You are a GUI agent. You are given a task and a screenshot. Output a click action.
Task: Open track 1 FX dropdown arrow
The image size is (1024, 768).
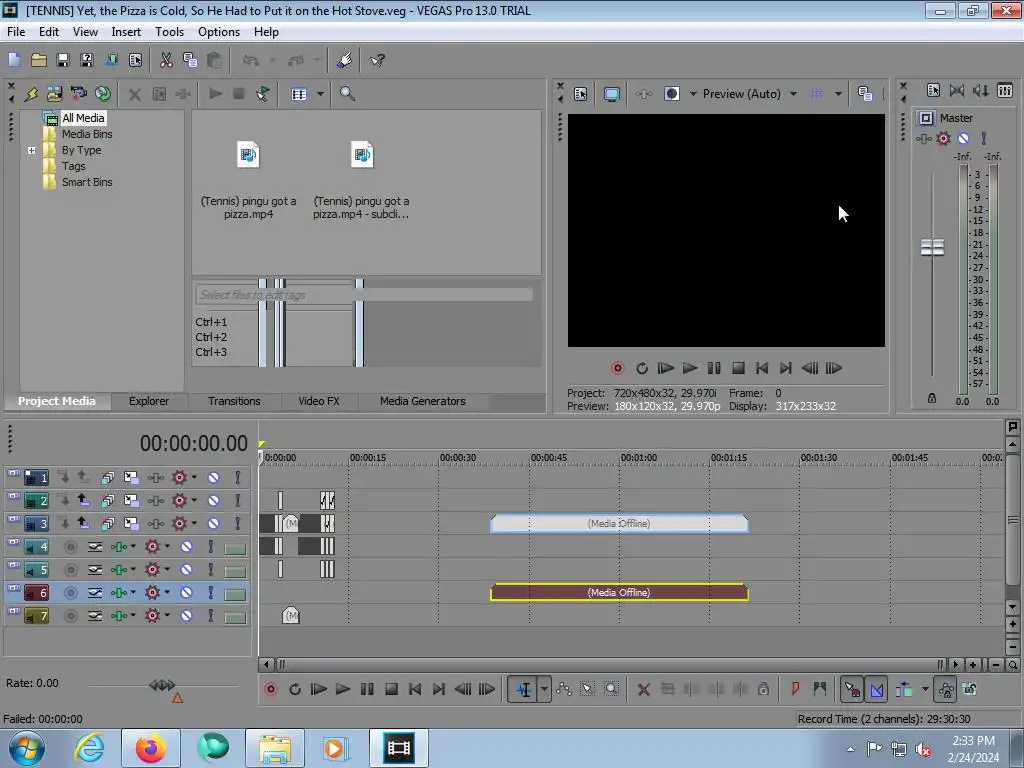coord(194,477)
